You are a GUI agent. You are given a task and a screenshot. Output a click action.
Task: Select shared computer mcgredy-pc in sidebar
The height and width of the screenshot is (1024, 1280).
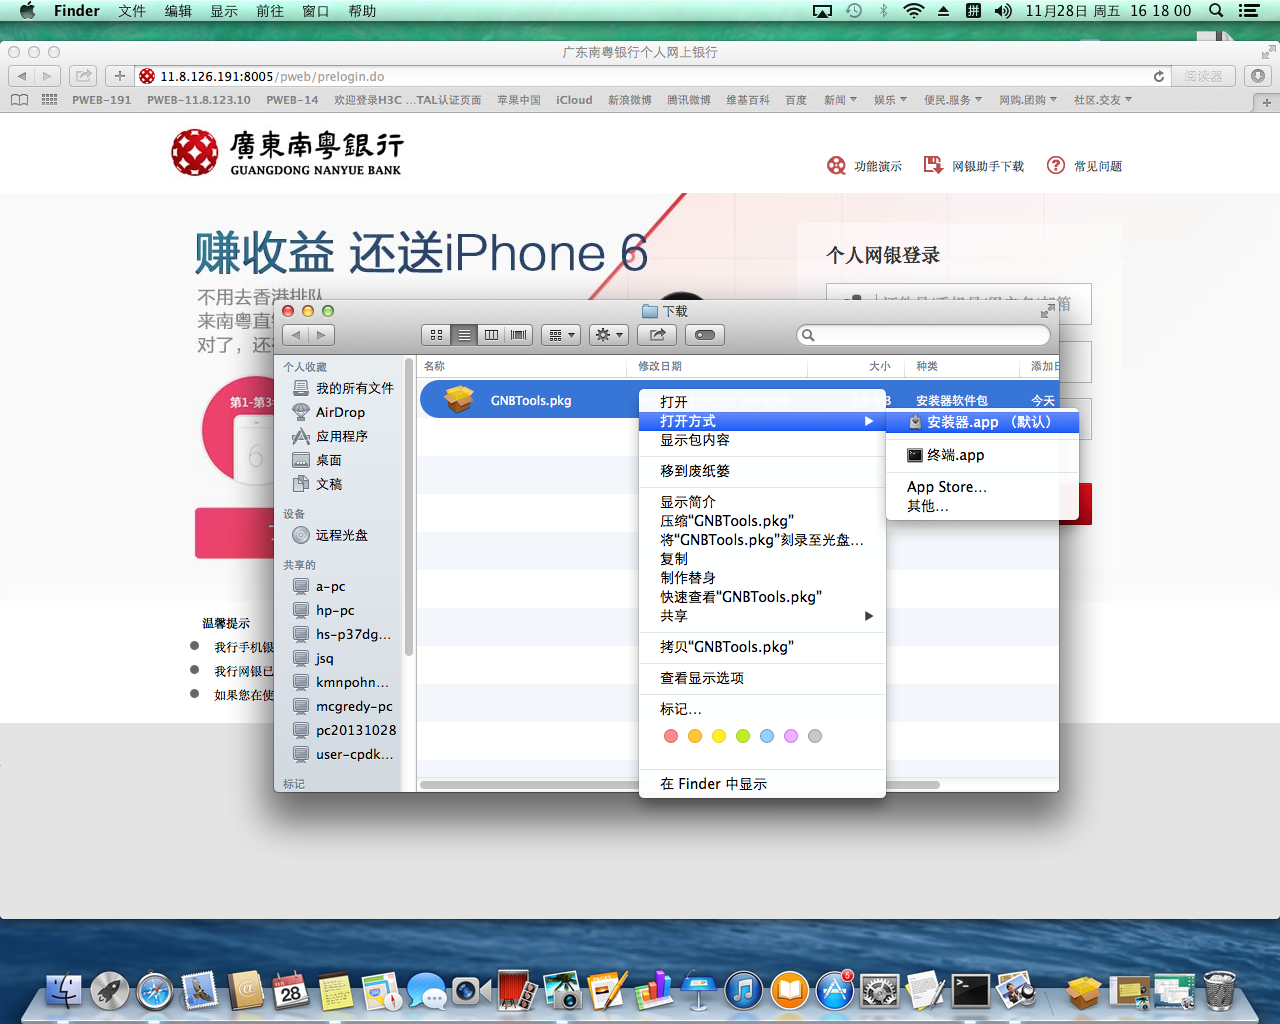[x=343, y=706]
